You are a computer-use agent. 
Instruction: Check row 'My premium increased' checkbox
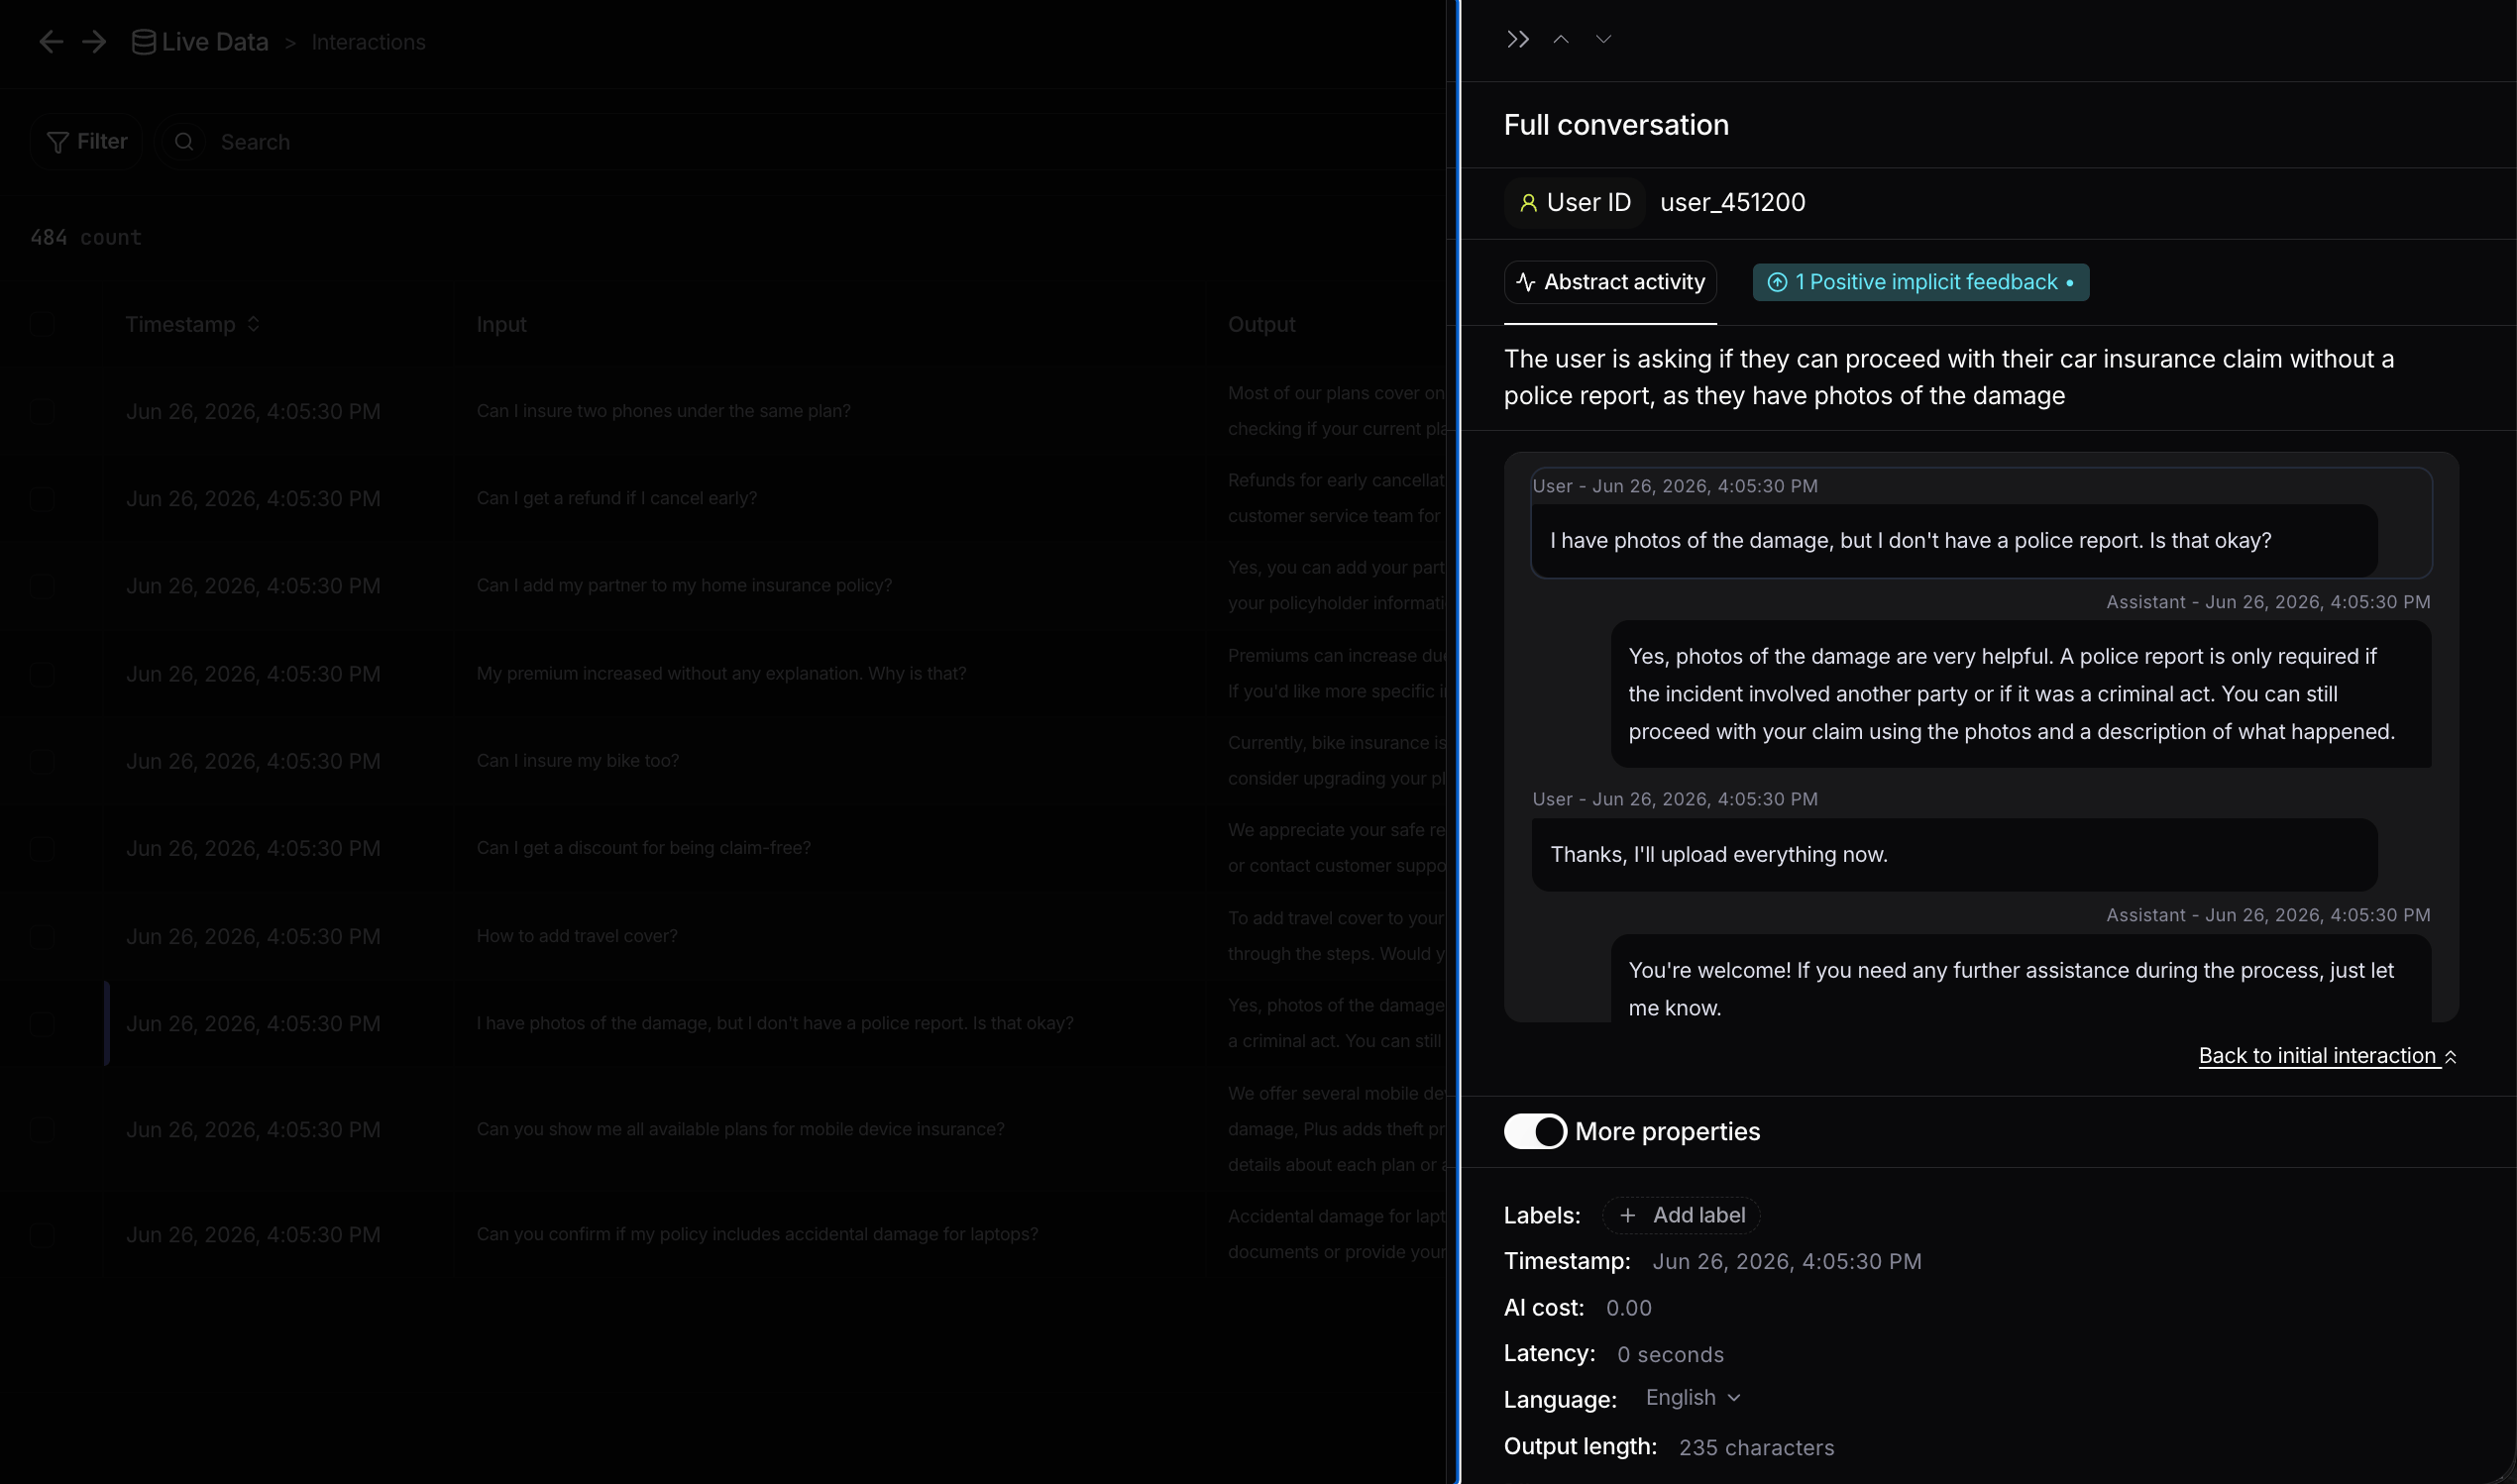coord(41,674)
